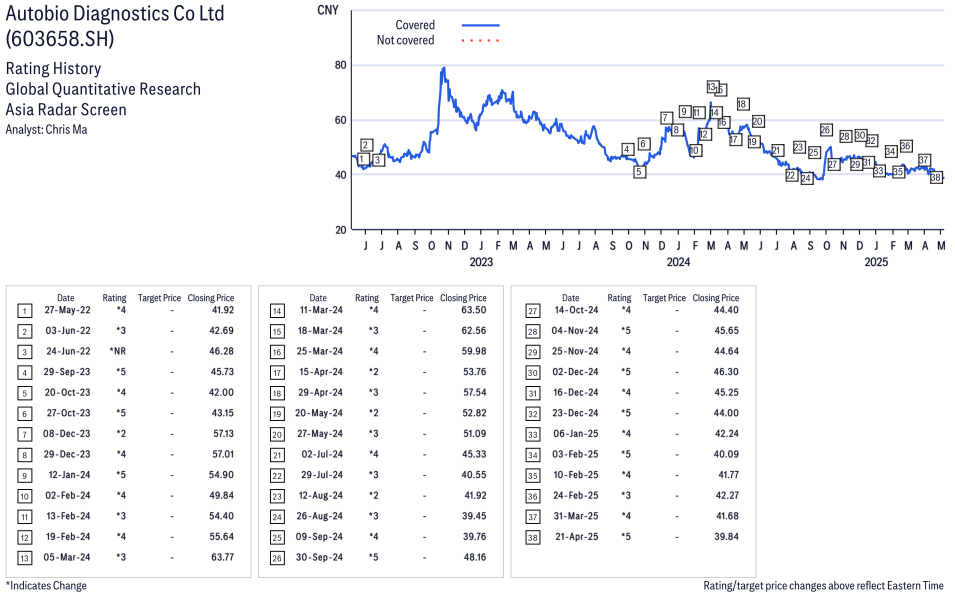The width and height of the screenshot is (955, 593).
Task: Click chart marker 26 on the graph
Action: pyautogui.click(x=826, y=130)
